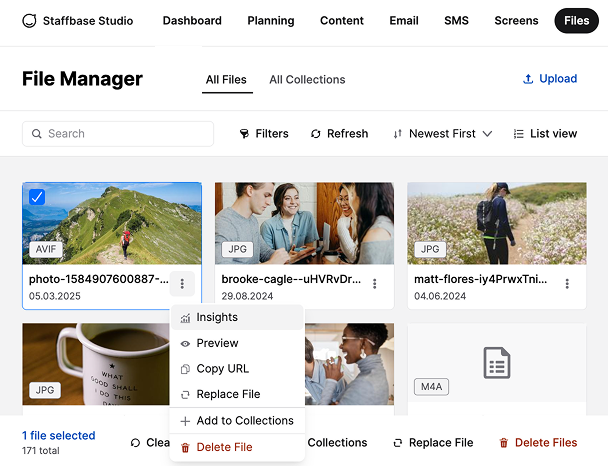Open the actions menu for photo-1584907600887
Viewport: 608px width, 466px height.
tap(182, 284)
